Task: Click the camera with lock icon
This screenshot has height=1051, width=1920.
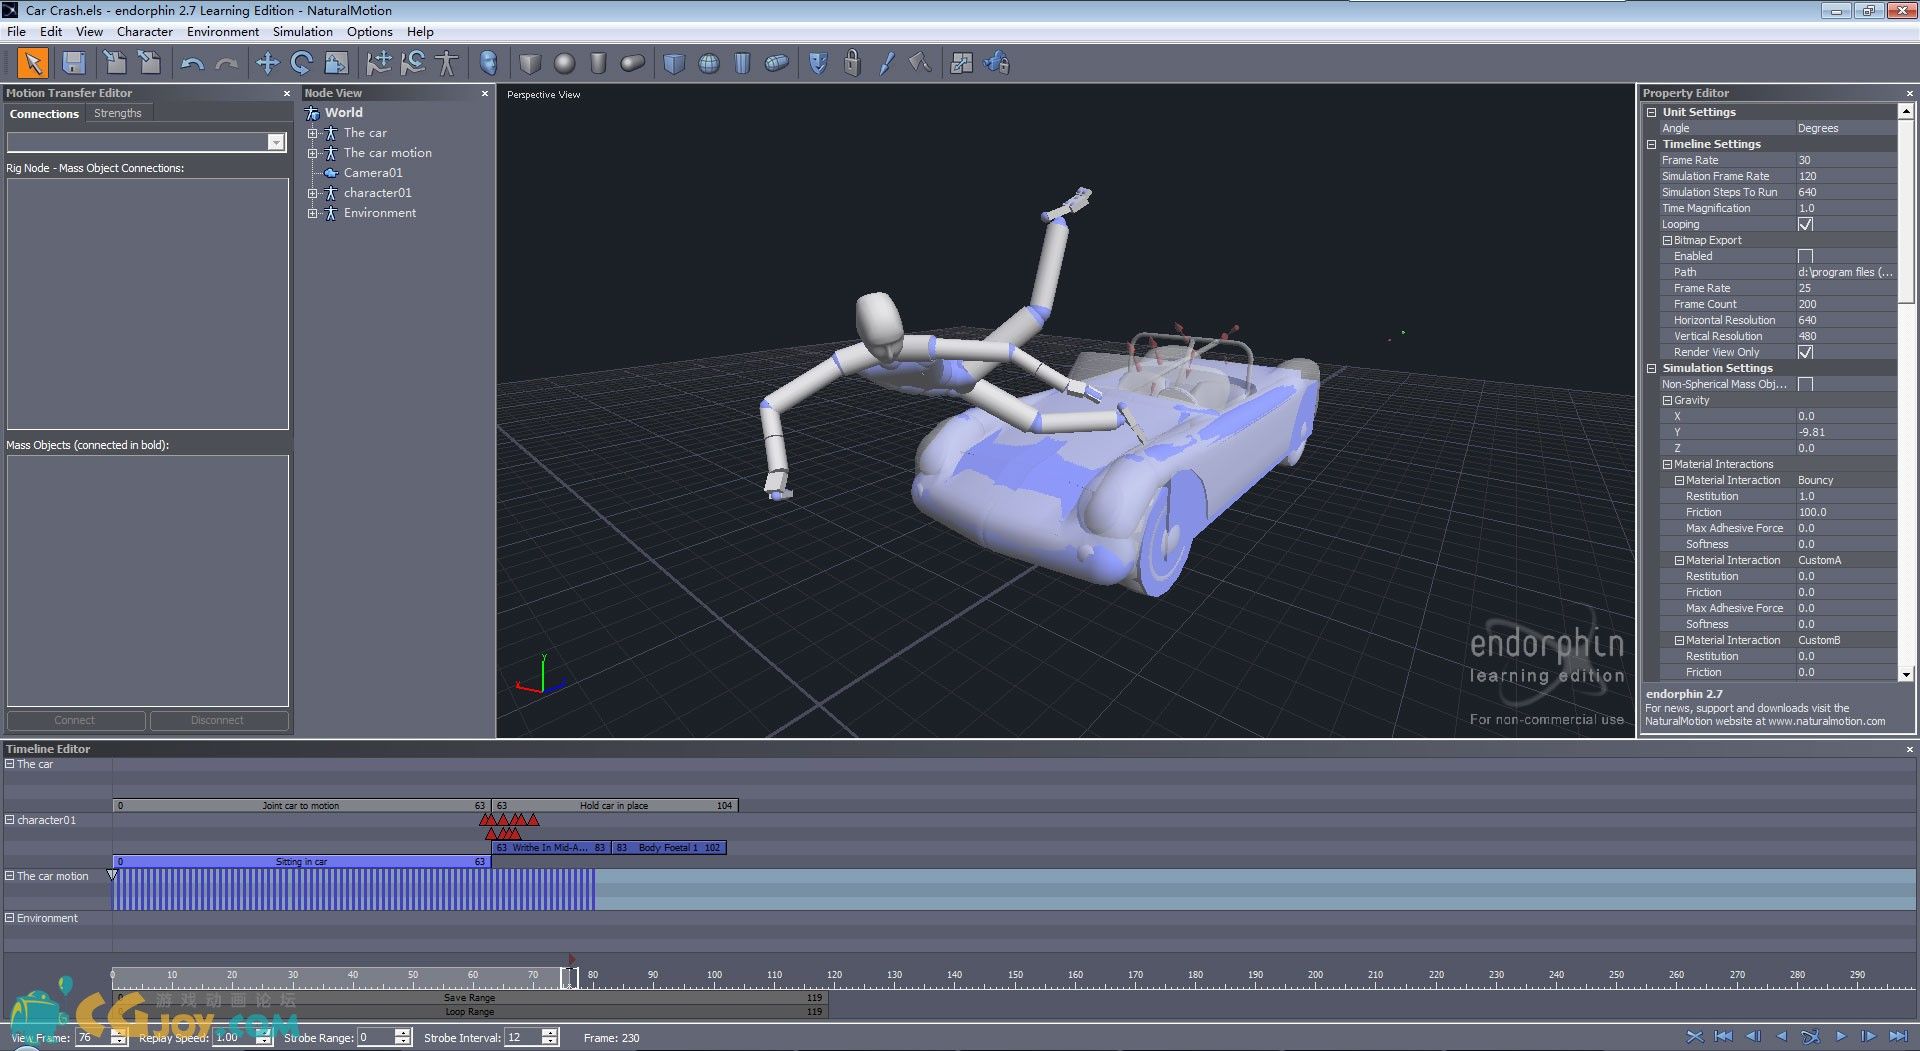Action: click(x=996, y=63)
